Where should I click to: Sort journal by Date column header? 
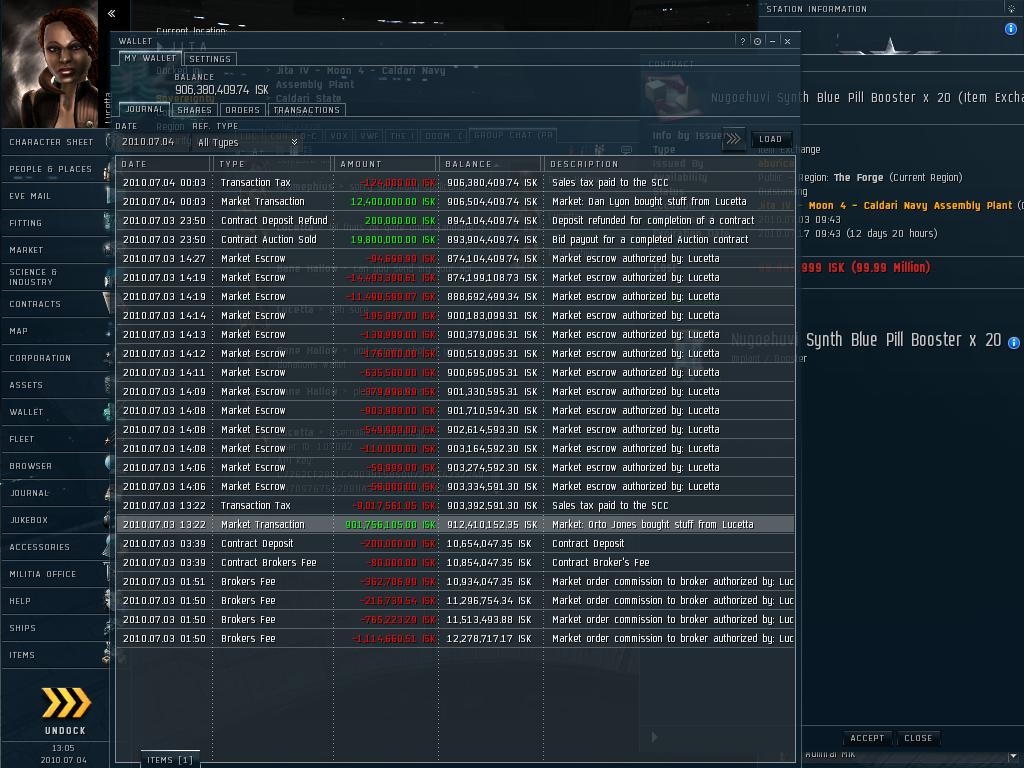pyautogui.click(x=164, y=164)
